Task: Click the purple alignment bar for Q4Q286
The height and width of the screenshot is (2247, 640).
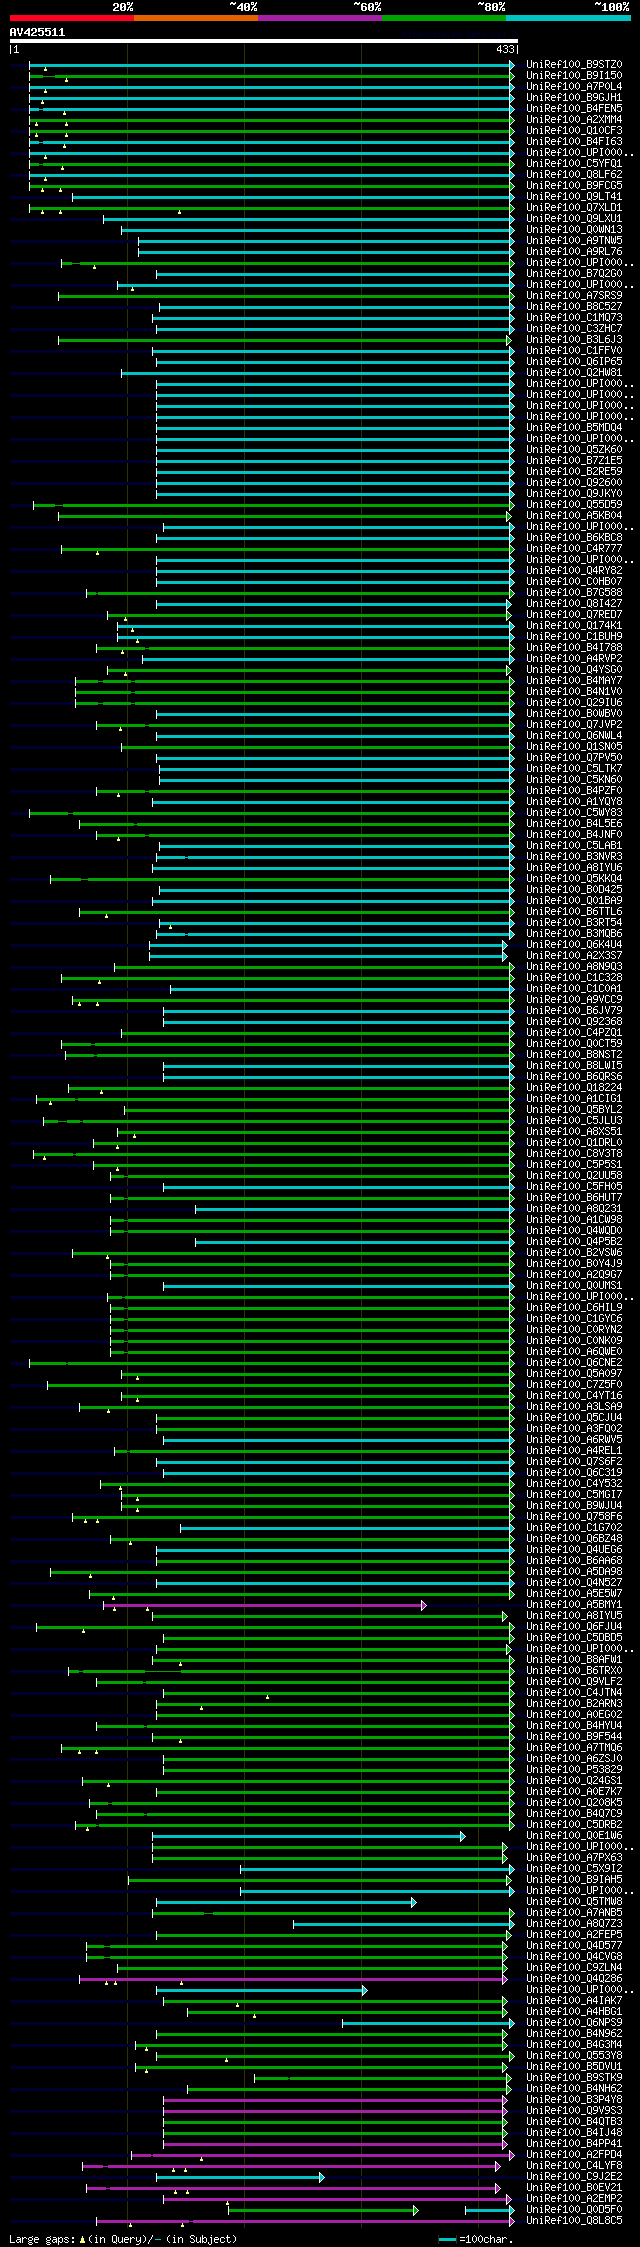Action: coord(295,1979)
